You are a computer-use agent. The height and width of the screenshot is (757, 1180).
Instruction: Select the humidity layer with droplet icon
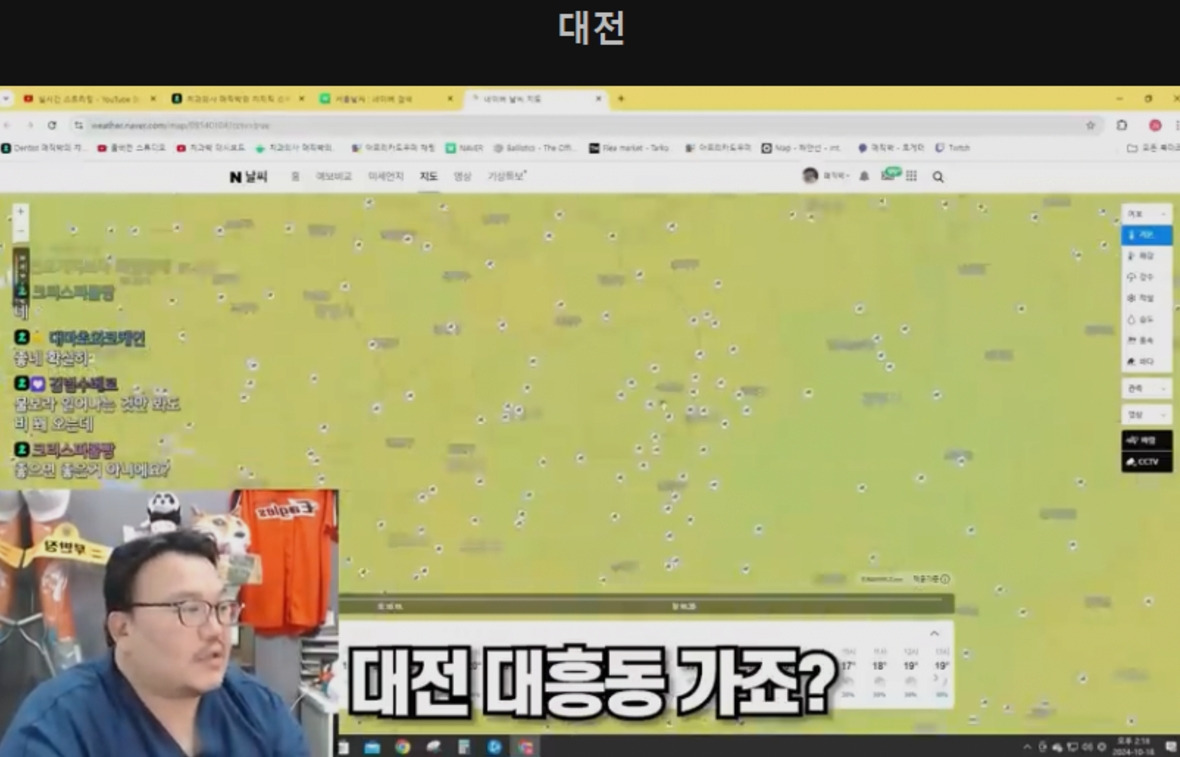pos(1146,319)
